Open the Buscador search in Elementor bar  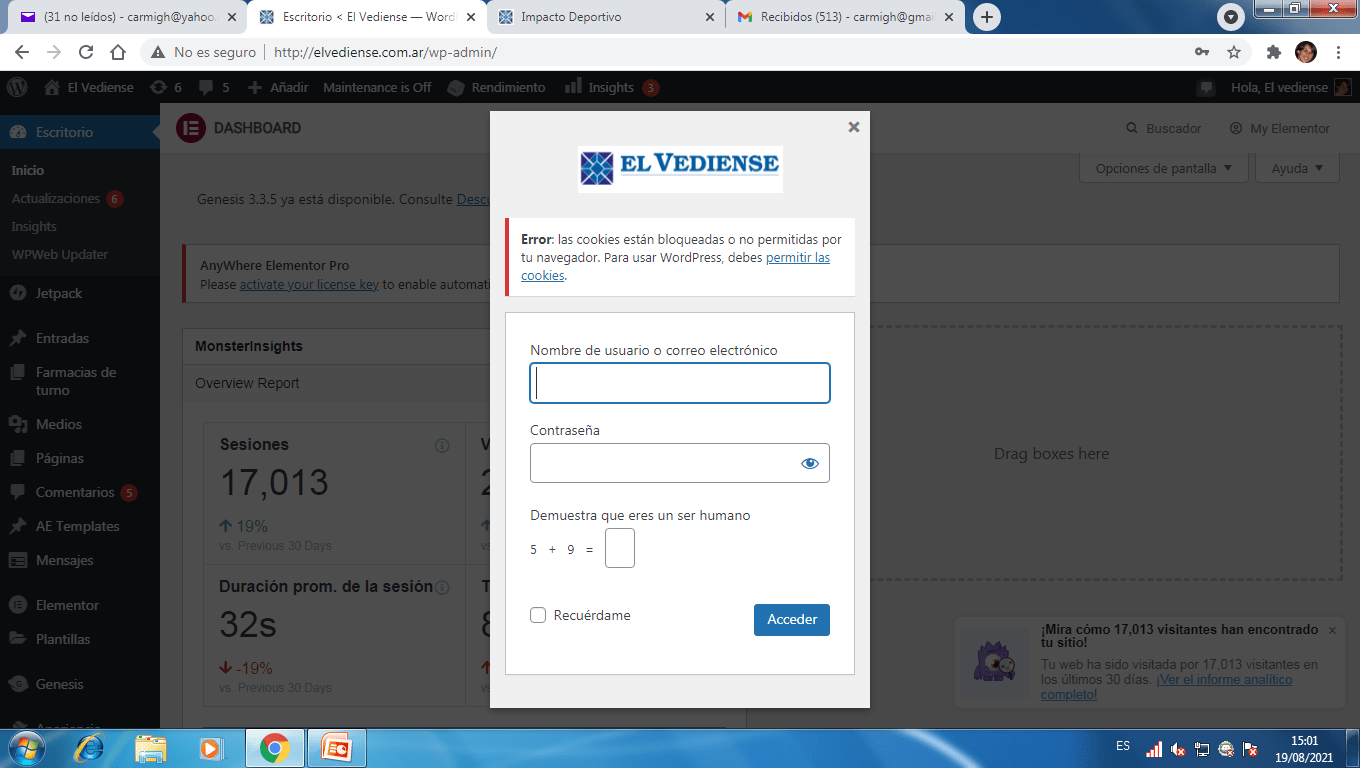click(x=1164, y=128)
